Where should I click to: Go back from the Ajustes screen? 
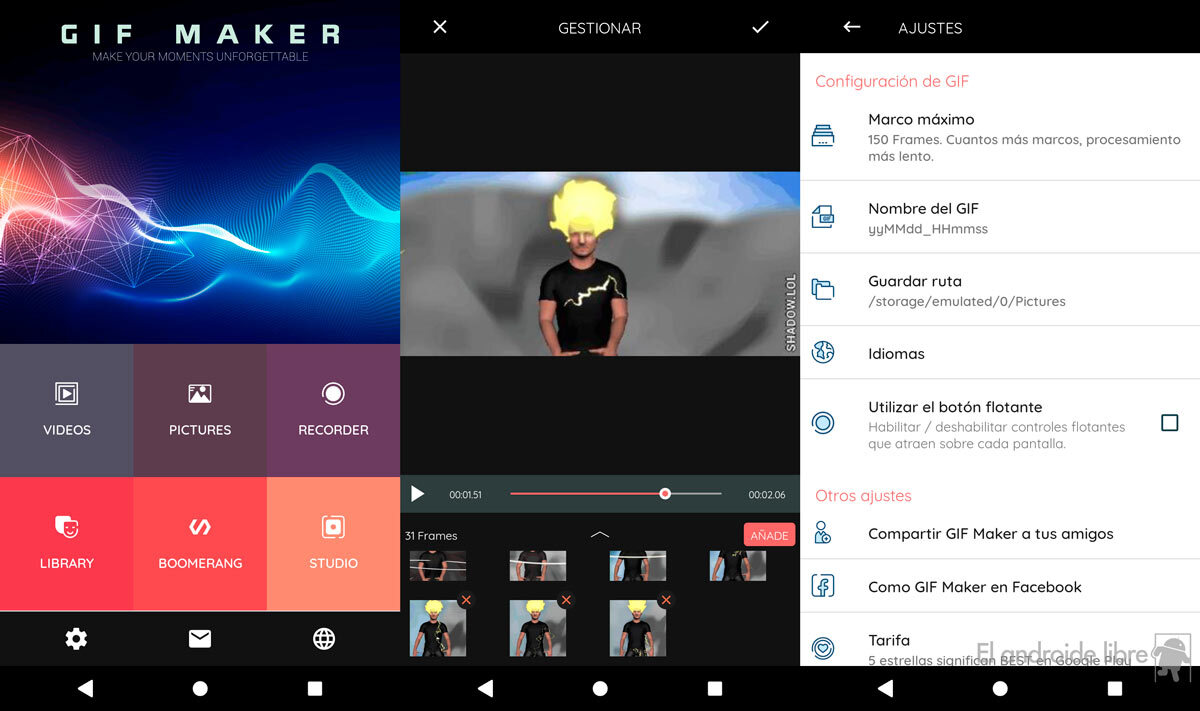click(852, 28)
